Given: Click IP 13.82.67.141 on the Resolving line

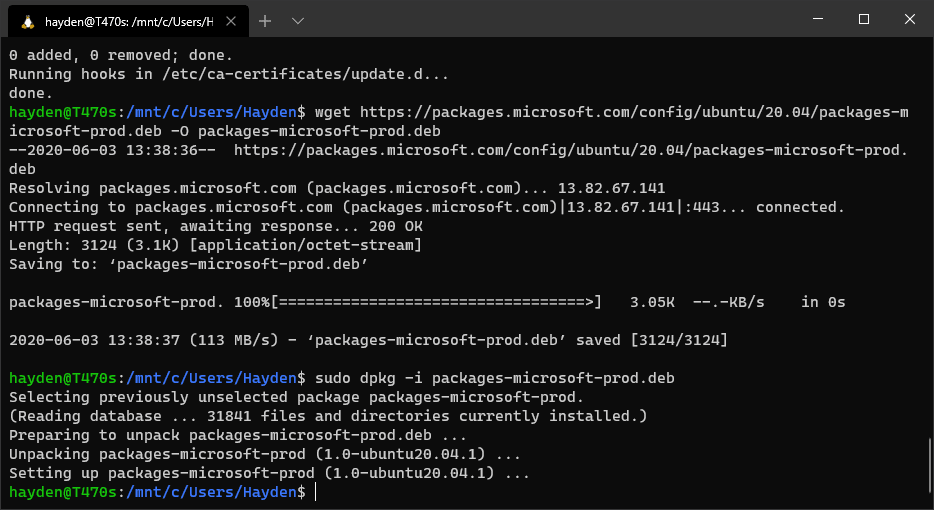Looking at the screenshot, I should pyautogui.click(x=611, y=188).
